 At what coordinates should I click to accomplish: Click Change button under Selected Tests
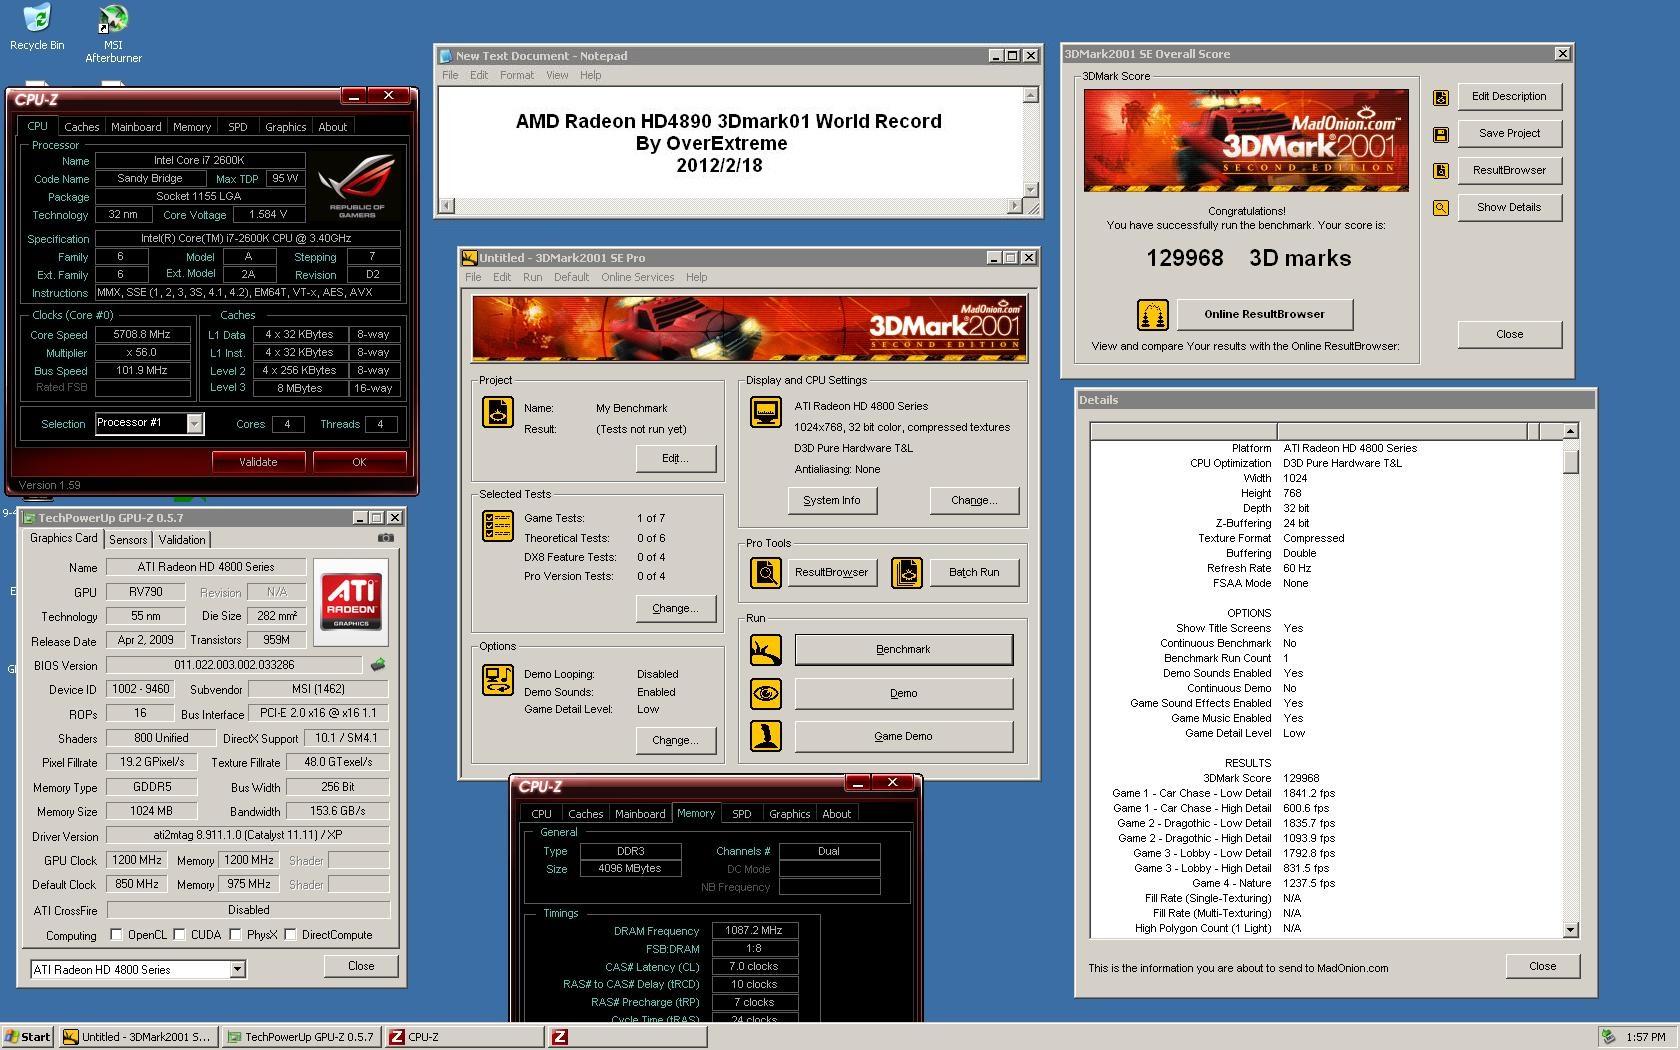675,608
